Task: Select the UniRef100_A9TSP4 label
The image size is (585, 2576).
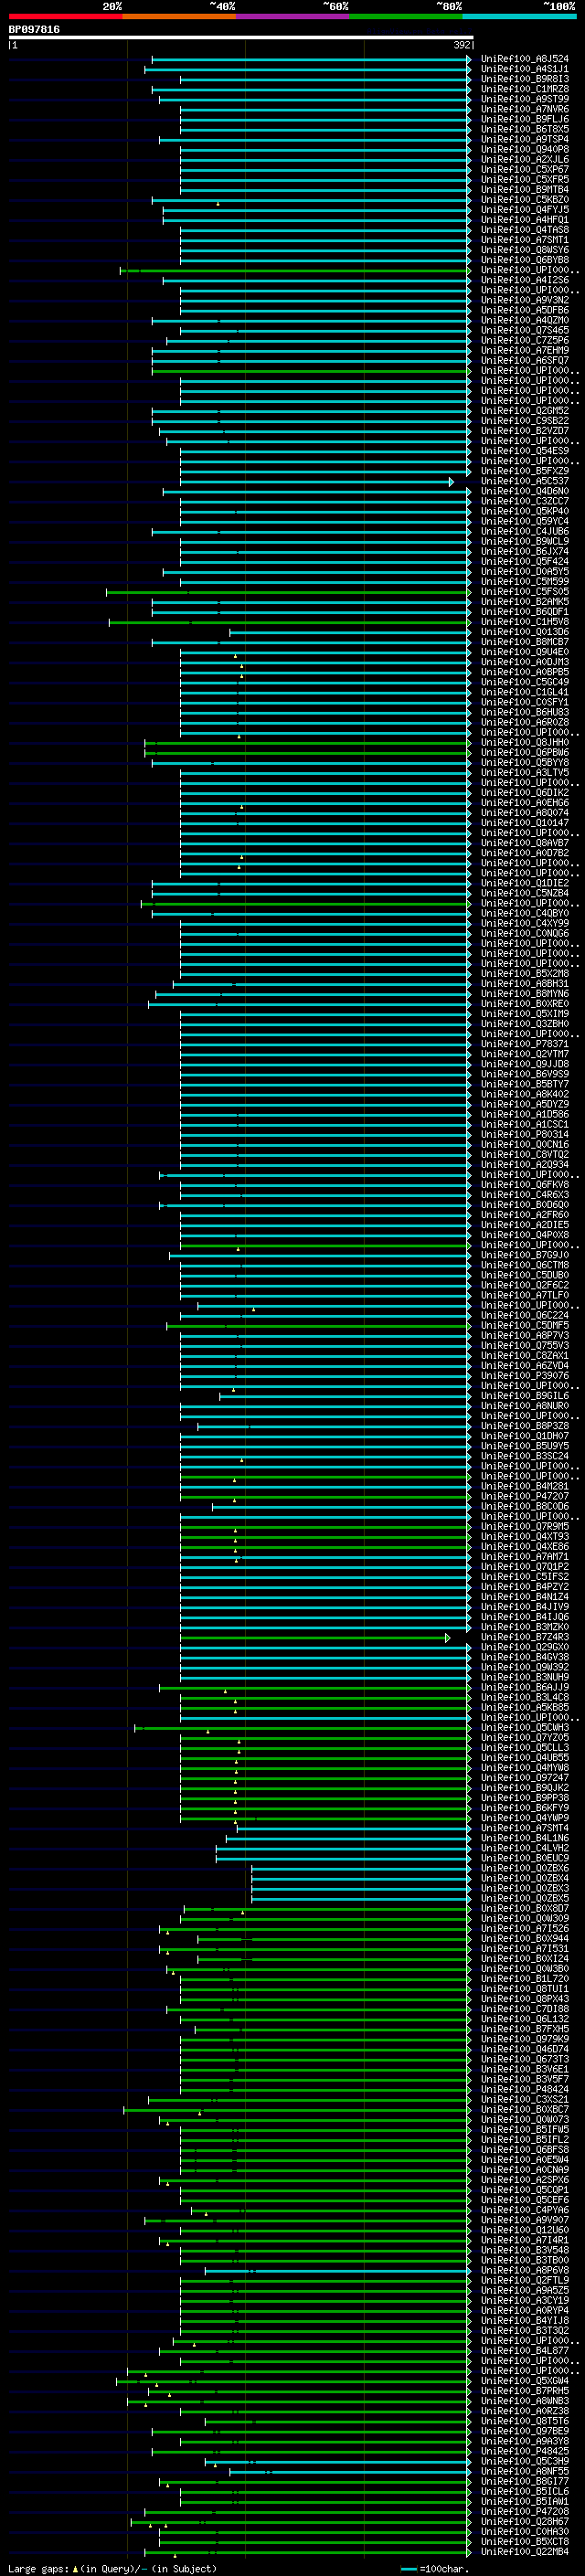Action: (x=524, y=139)
